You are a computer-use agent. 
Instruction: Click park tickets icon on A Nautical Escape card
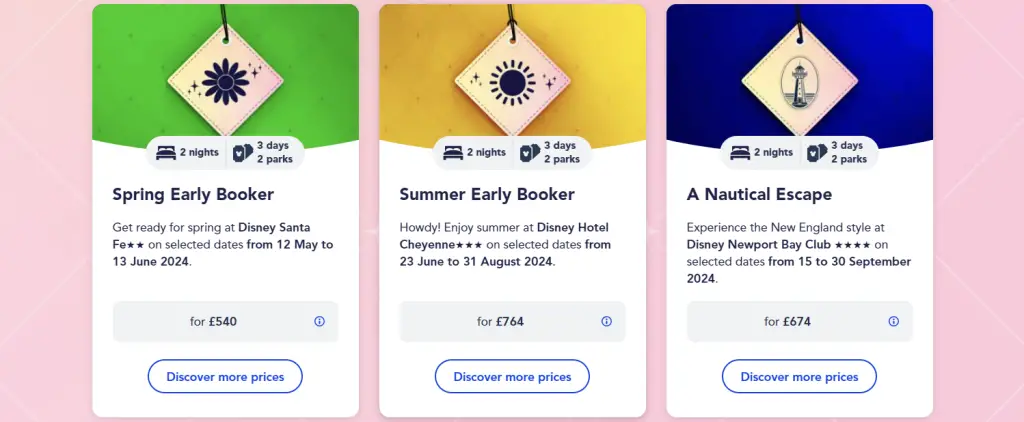tap(818, 152)
